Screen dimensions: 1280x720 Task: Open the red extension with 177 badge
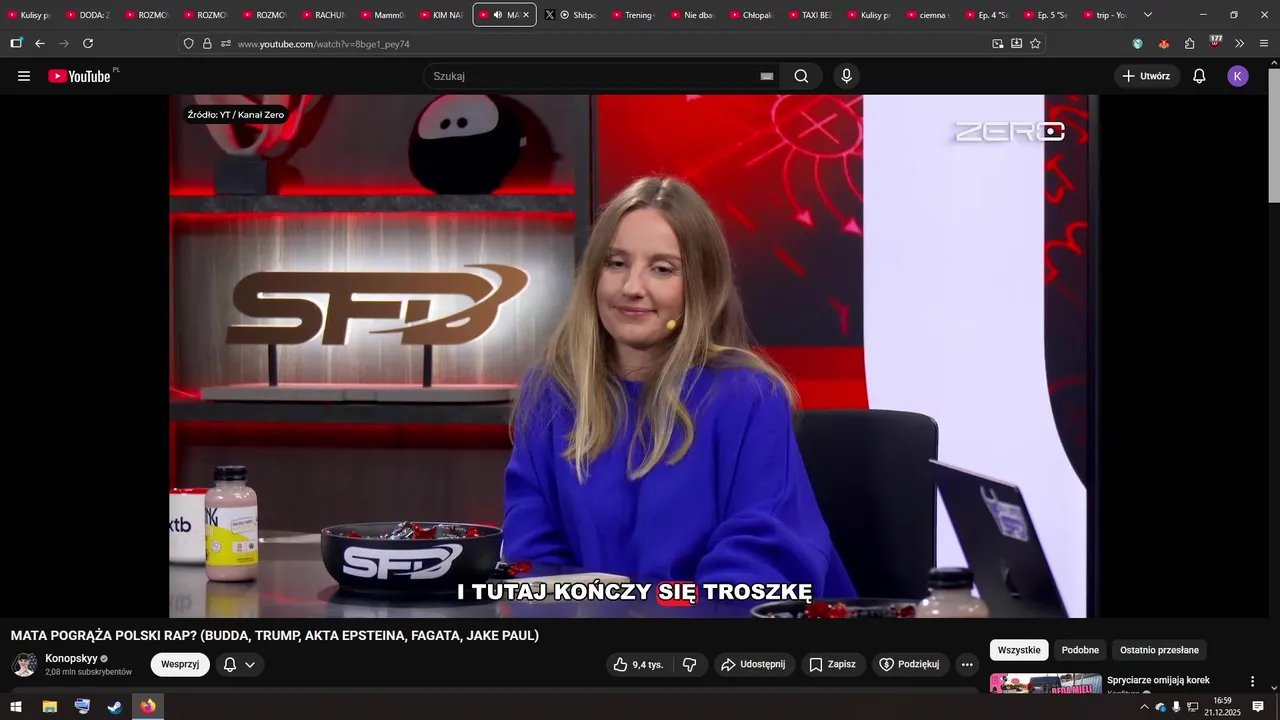click(1215, 43)
